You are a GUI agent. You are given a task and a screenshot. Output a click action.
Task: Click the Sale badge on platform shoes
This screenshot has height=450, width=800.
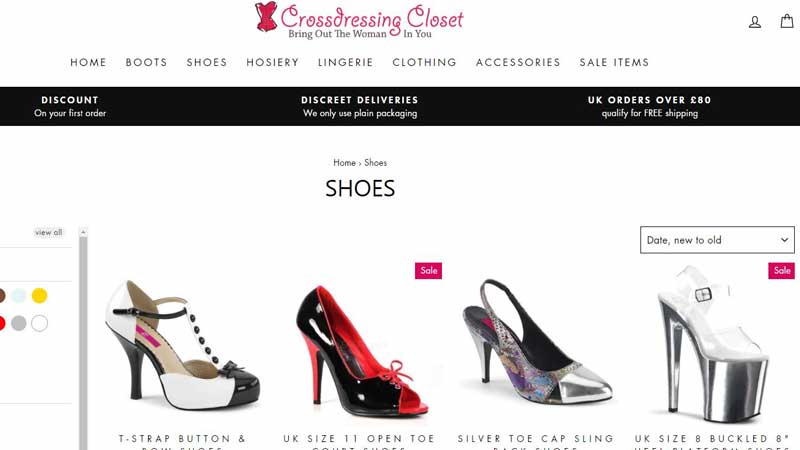pos(782,270)
